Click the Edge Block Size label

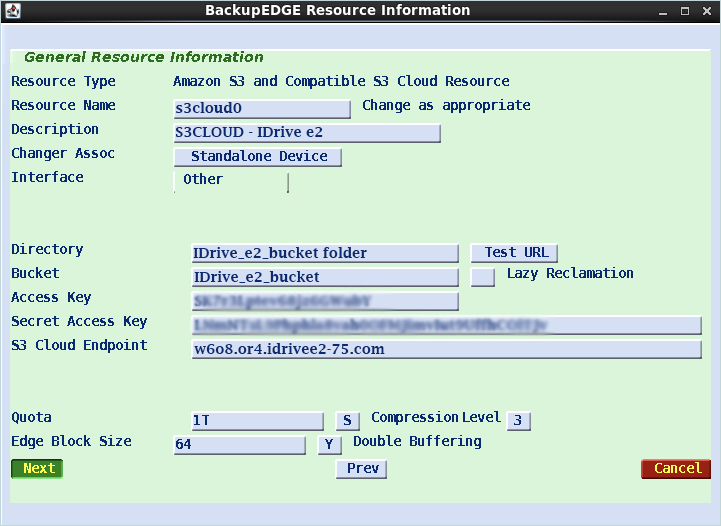[x=71, y=441]
